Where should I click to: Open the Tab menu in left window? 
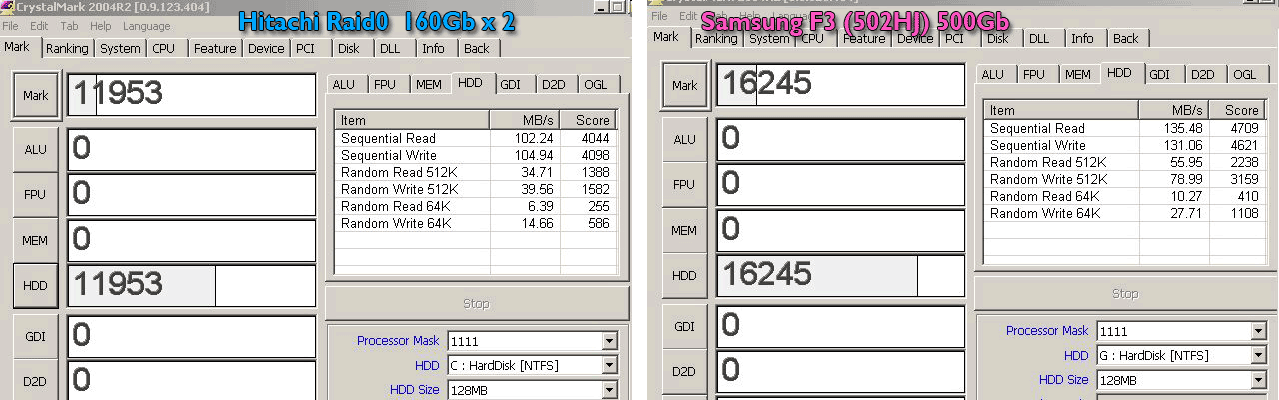click(x=70, y=25)
